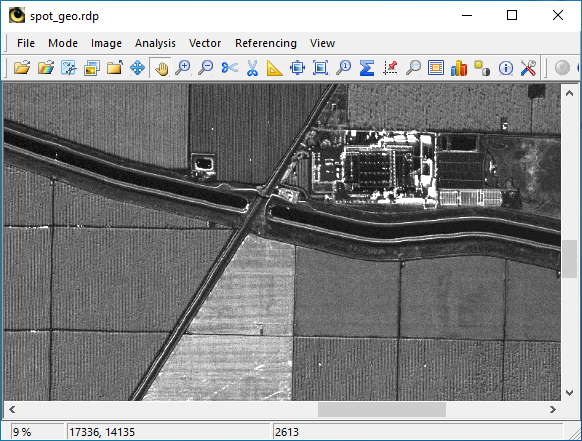This screenshot has height=441, width=582.
Task: Click the vertical scrollbar down arrow
Action: click(569, 392)
